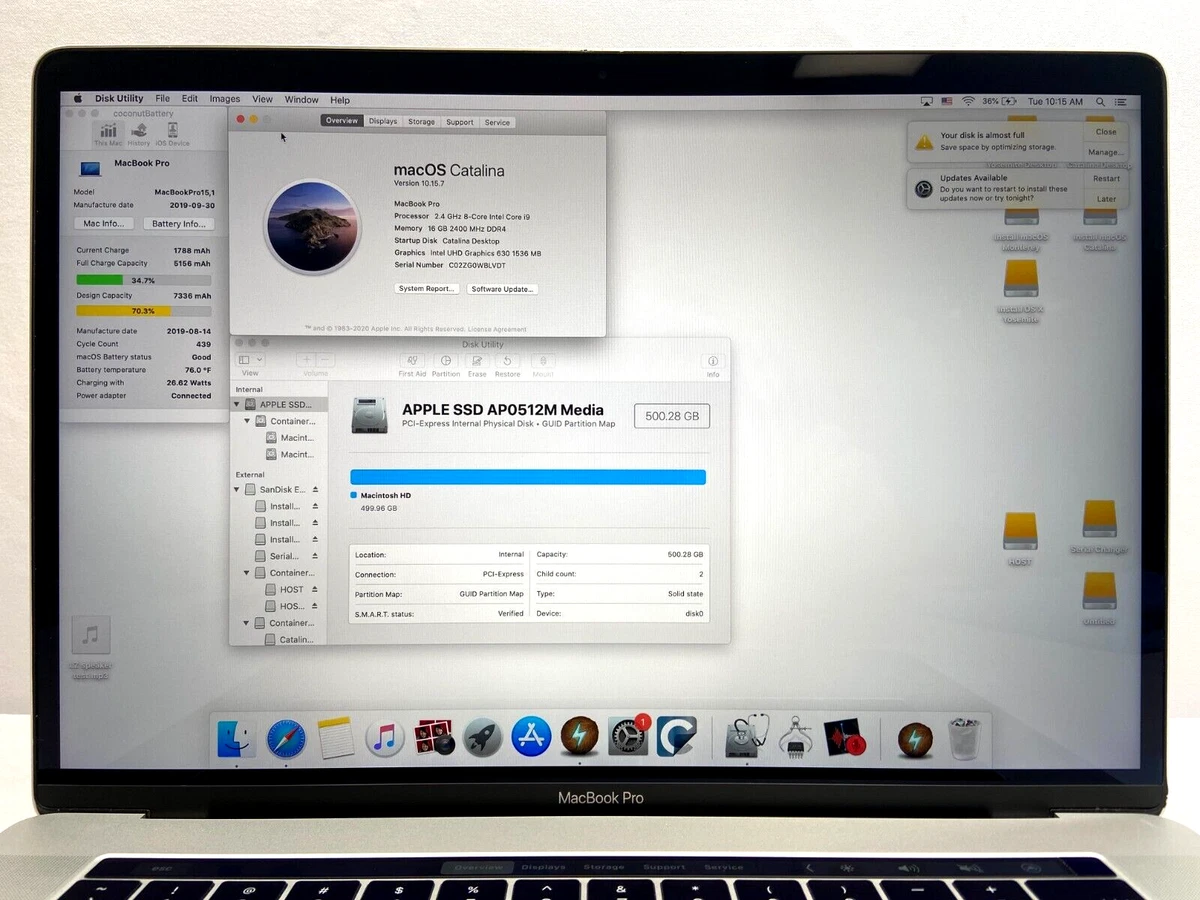Viewport: 1200px width, 900px height.
Task: Click Manage... on the disk full notification
Action: 1106,152
